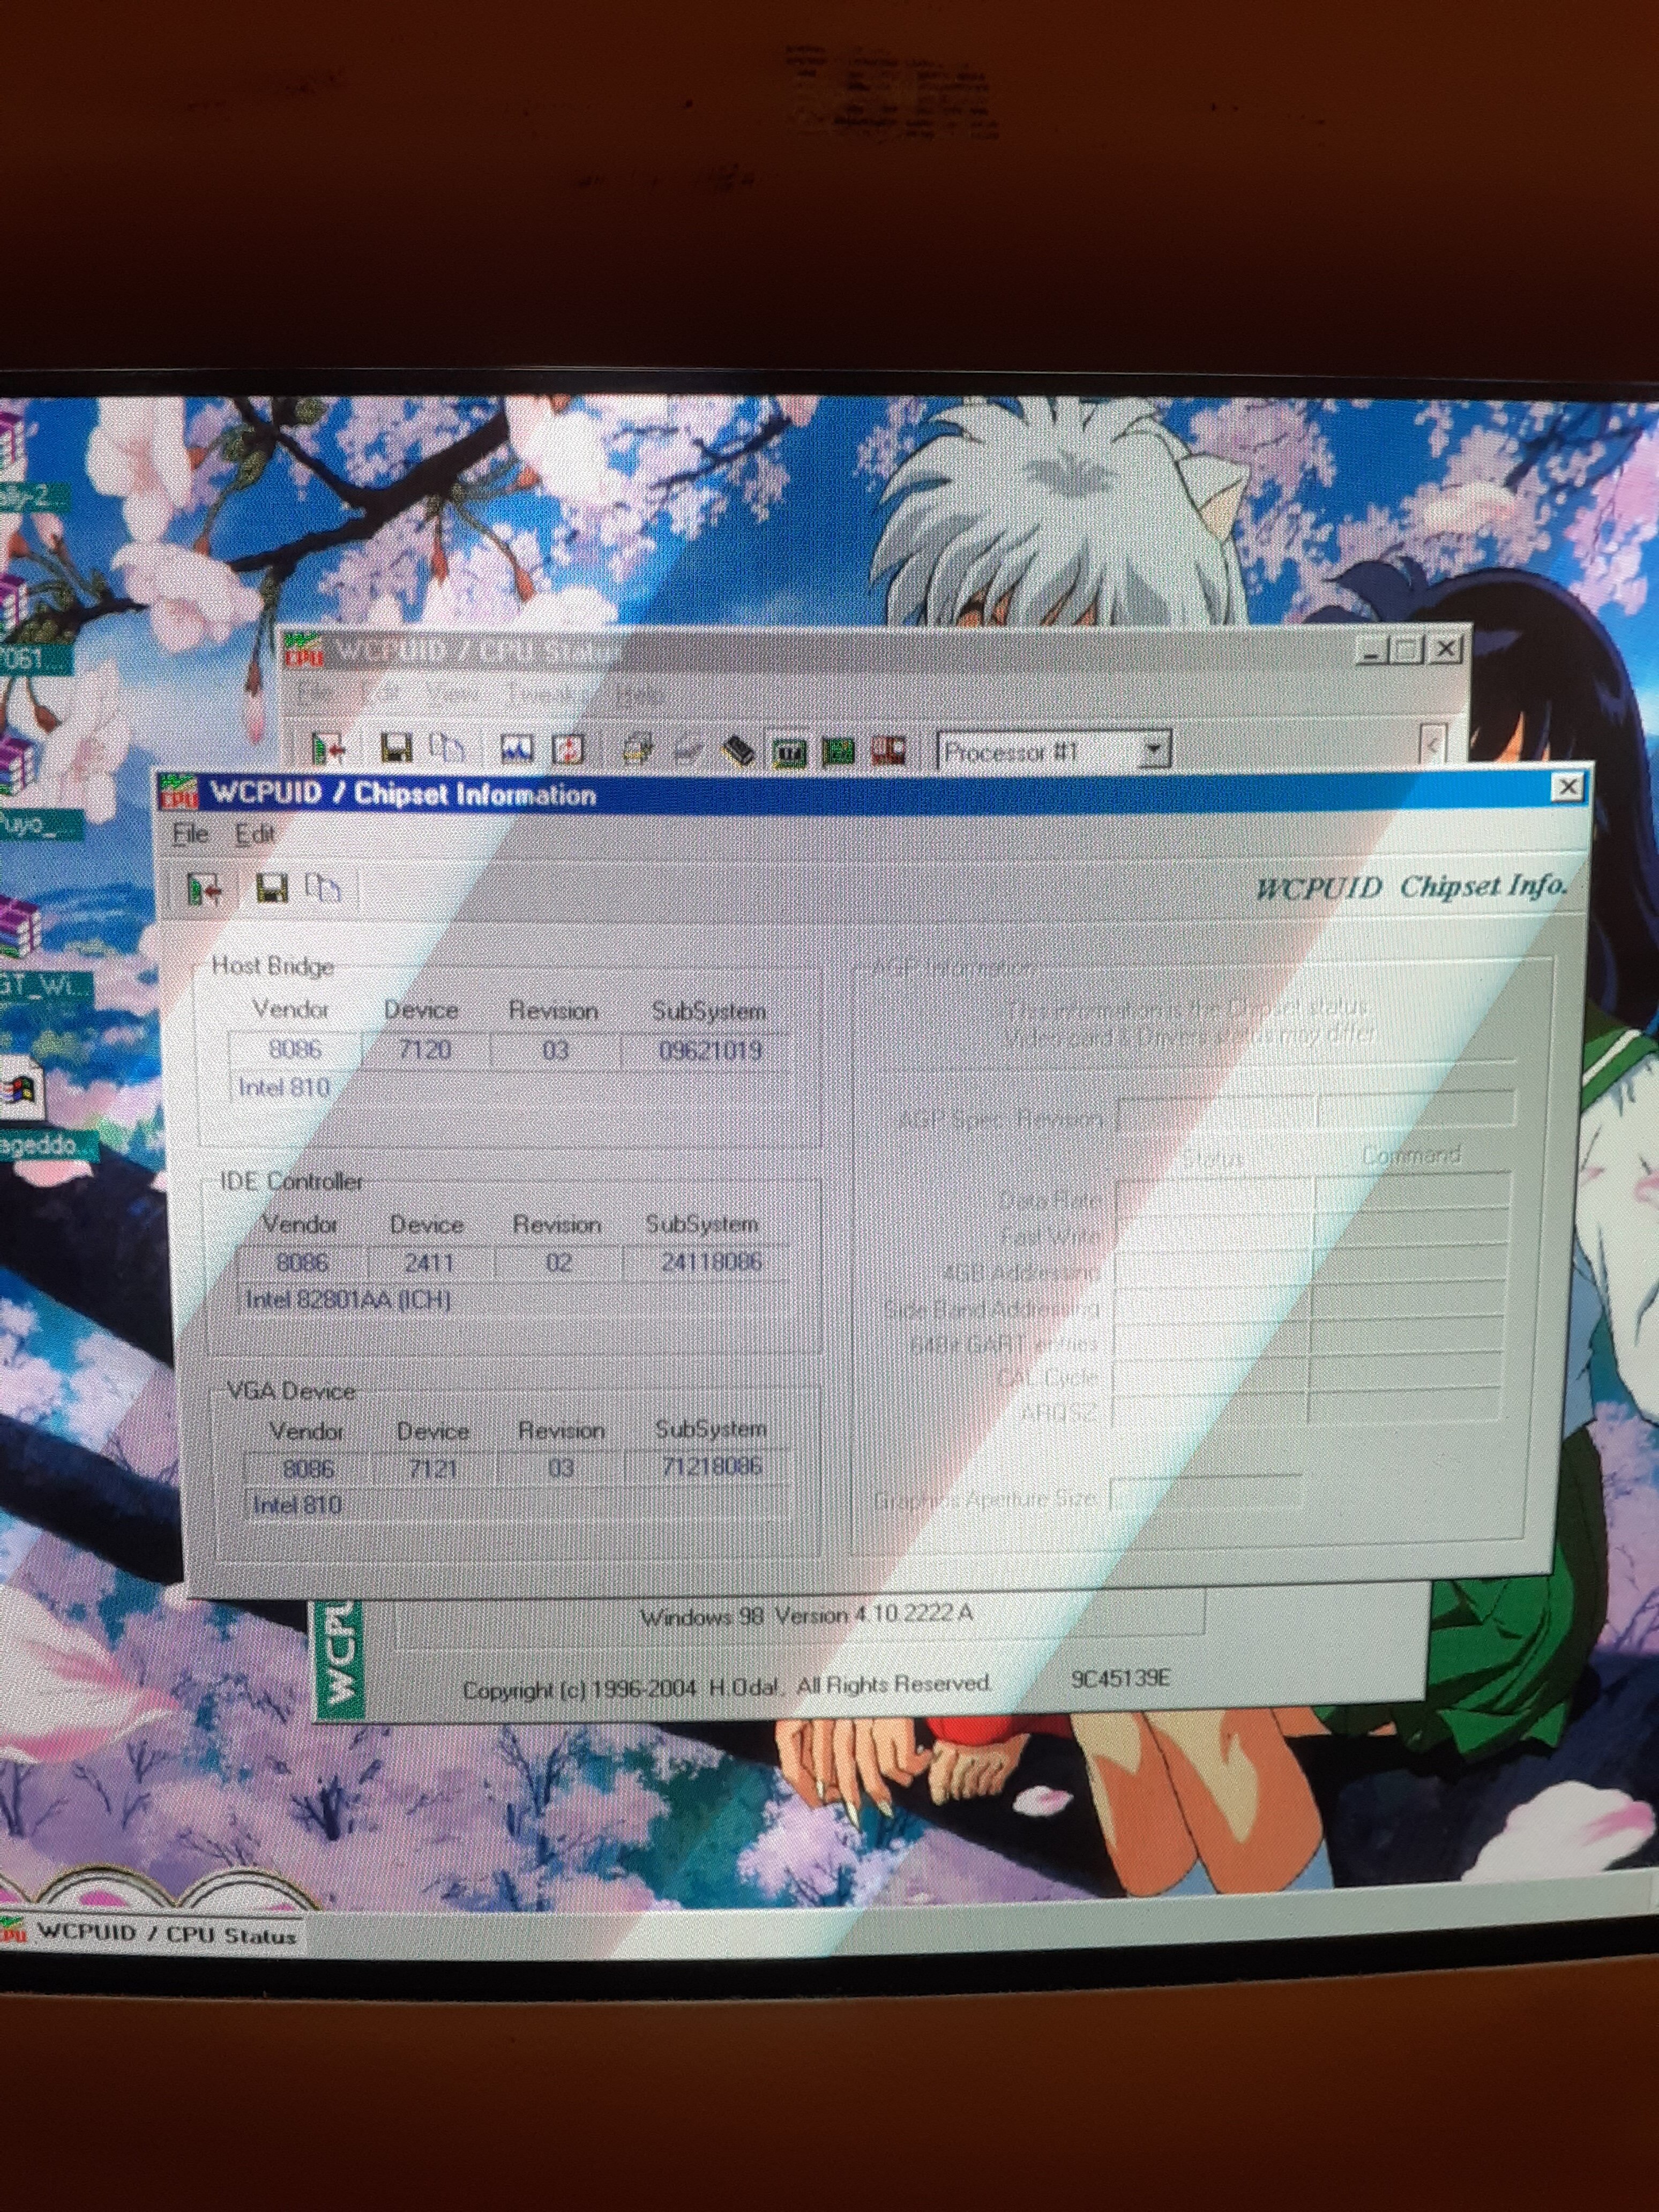Open the Processor #1 dropdown
This screenshot has width=1659, height=2212.
pos(1153,749)
